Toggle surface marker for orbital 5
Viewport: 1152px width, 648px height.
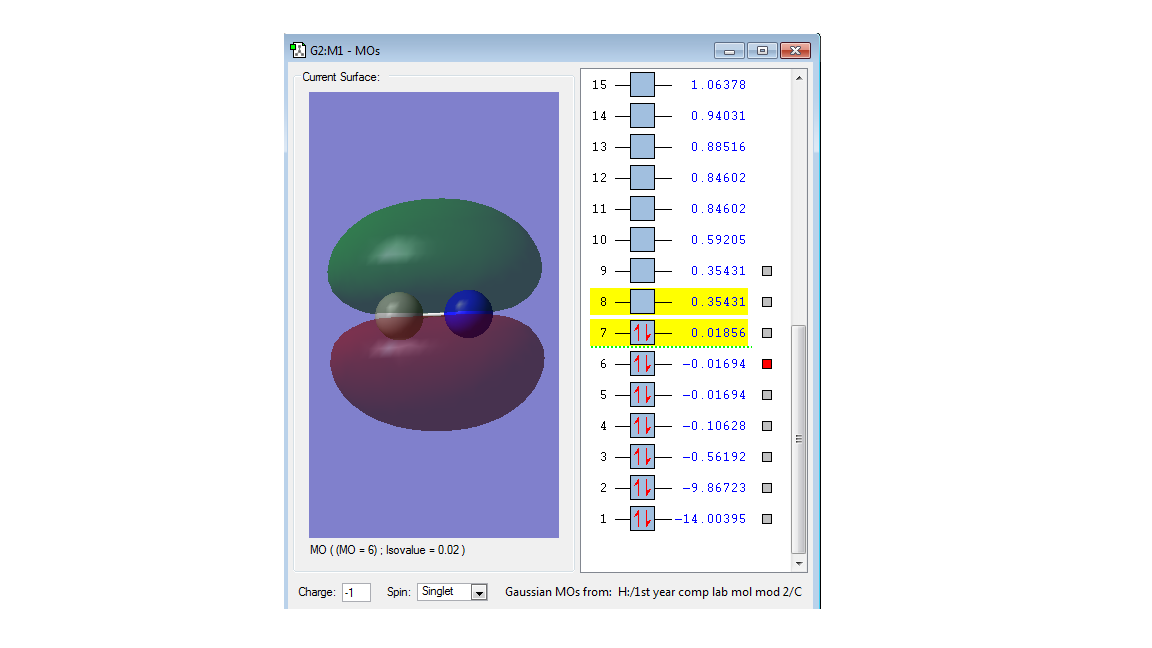pos(767,395)
